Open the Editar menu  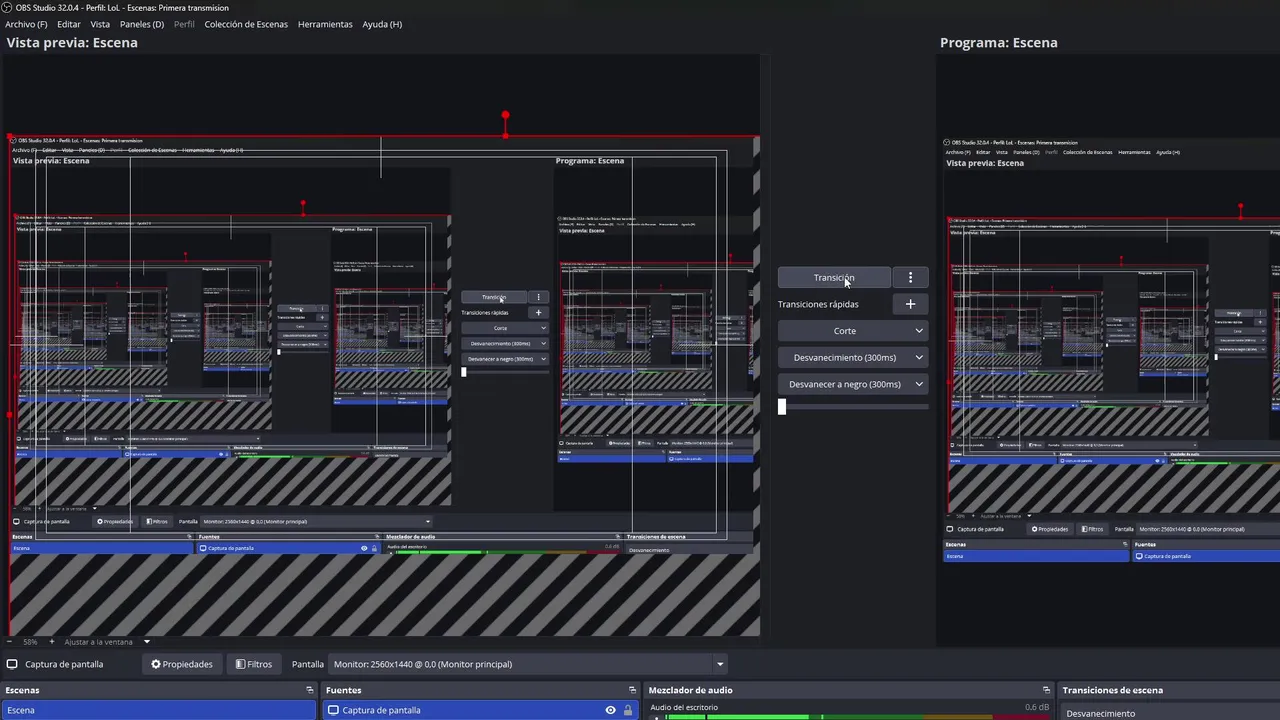(69, 24)
